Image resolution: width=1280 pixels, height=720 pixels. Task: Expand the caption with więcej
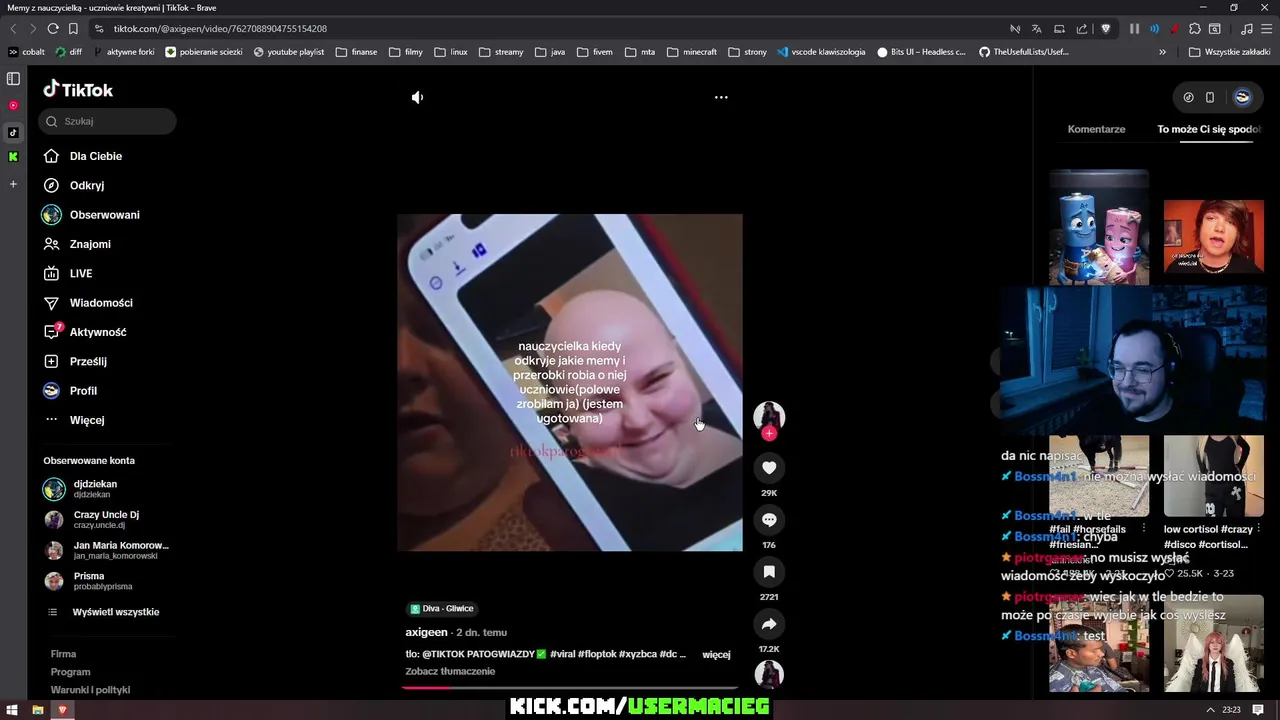[716, 654]
